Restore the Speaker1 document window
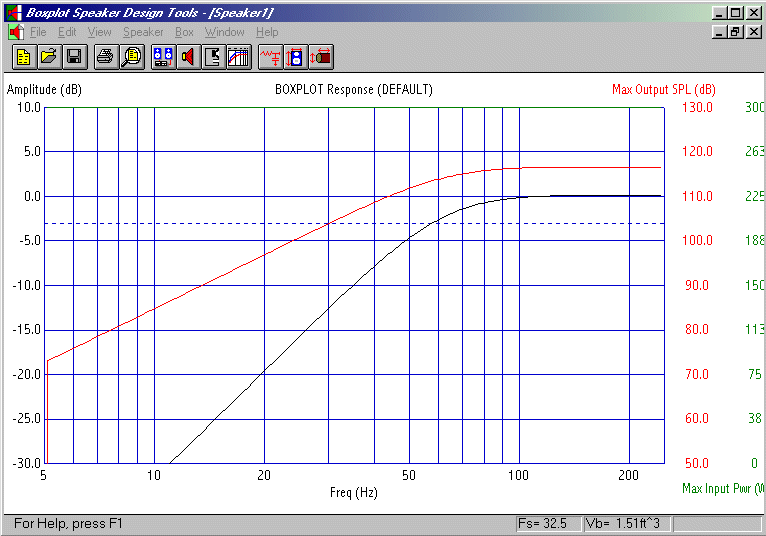766x536 pixels. pyautogui.click(x=735, y=32)
